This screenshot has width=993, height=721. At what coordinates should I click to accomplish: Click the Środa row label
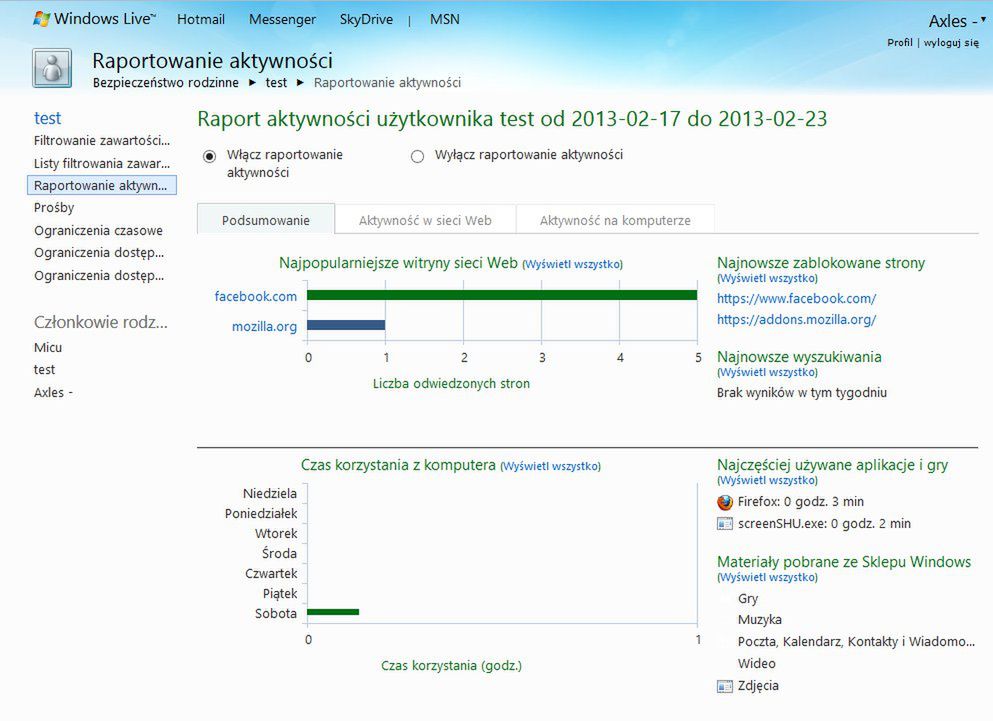coord(279,553)
